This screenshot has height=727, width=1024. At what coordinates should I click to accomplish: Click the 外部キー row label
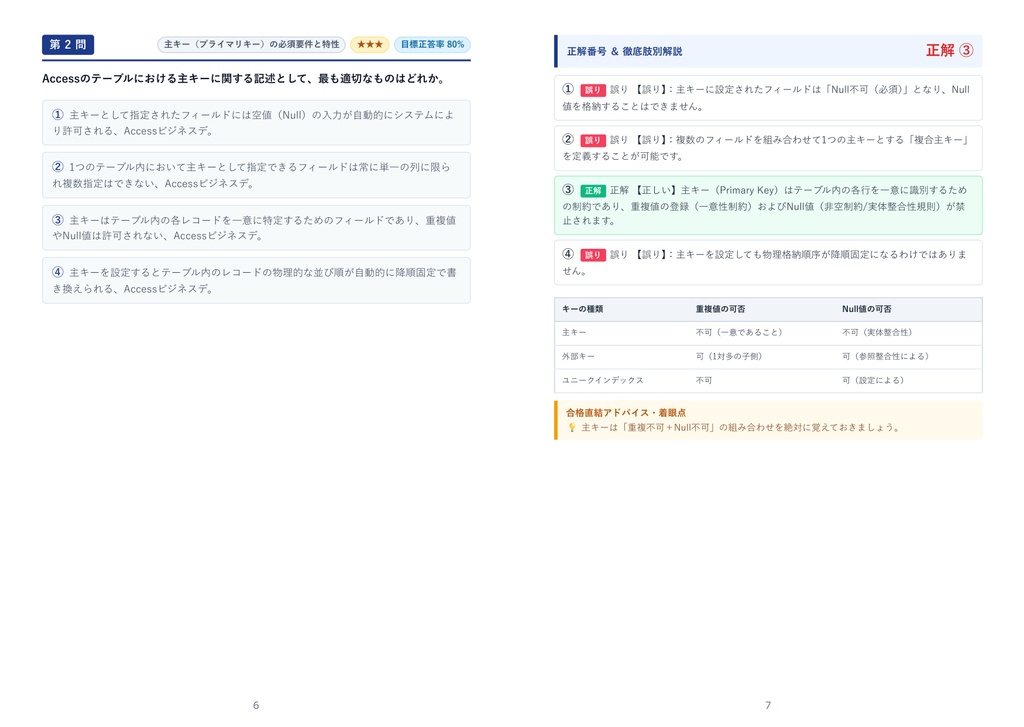[x=578, y=357]
